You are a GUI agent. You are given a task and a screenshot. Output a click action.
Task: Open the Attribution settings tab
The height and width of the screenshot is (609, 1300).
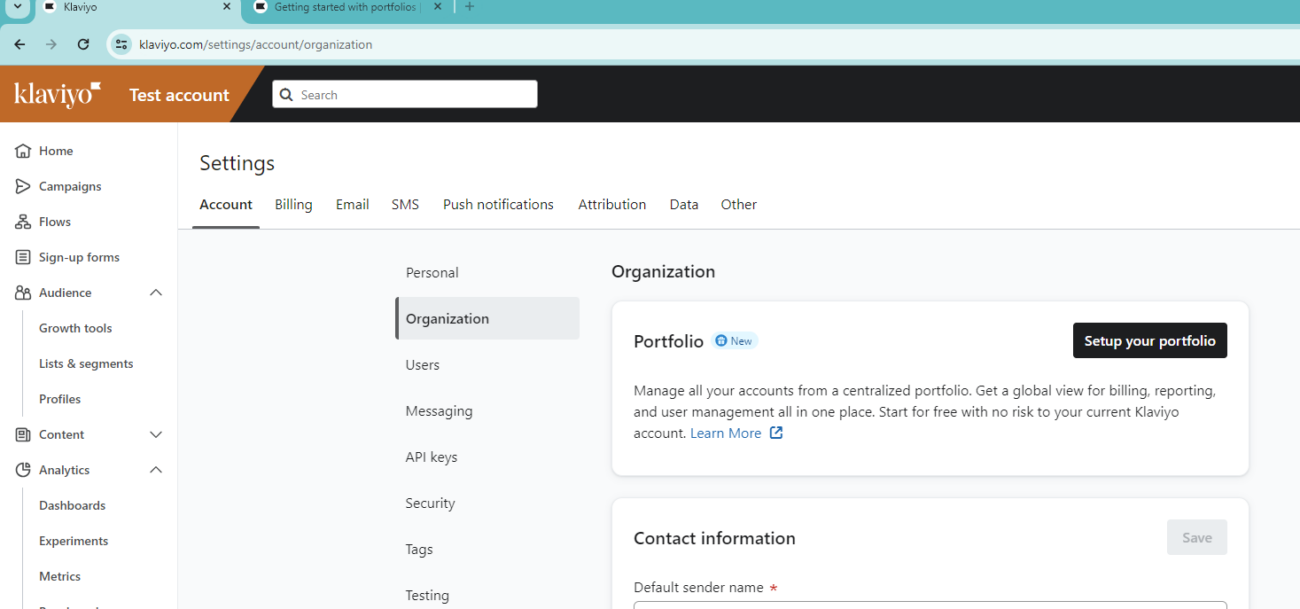612,204
